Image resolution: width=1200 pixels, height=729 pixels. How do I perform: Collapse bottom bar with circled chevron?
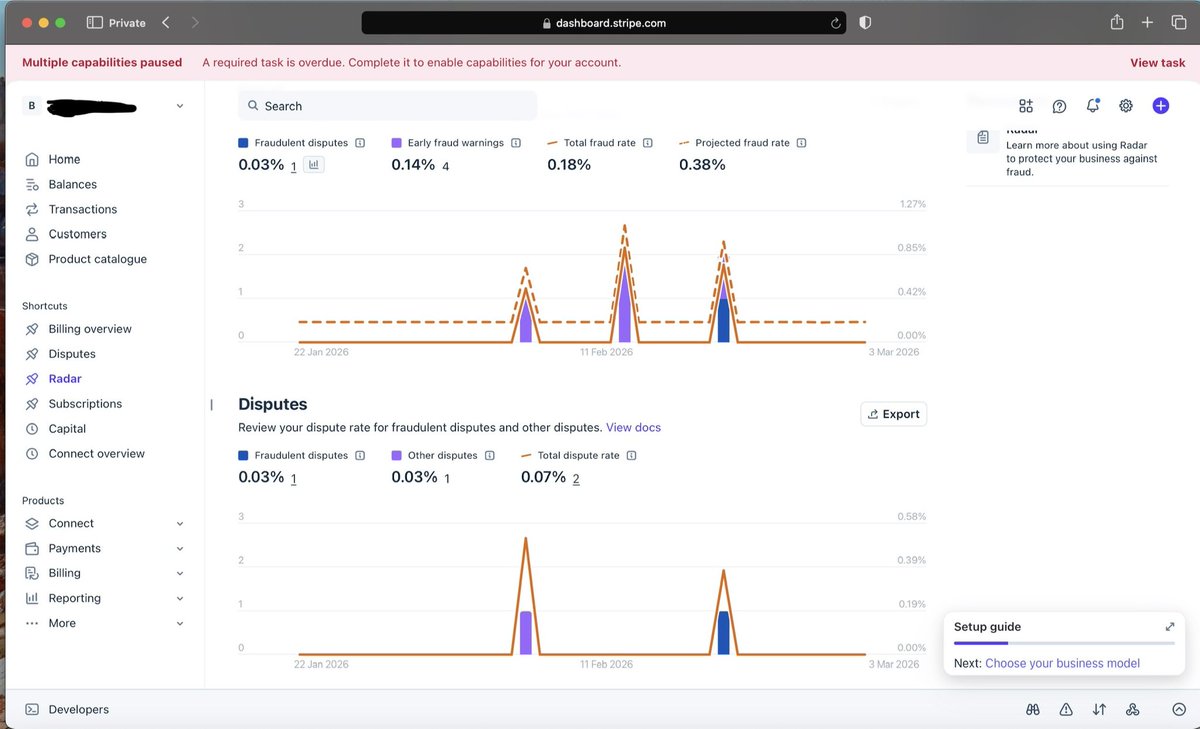click(1178, 709)
